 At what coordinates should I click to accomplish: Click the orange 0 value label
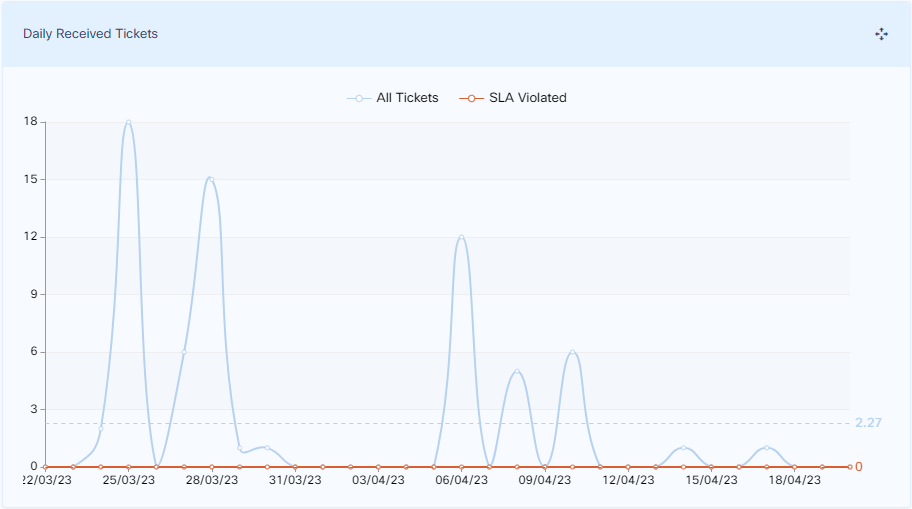[858, 467]
